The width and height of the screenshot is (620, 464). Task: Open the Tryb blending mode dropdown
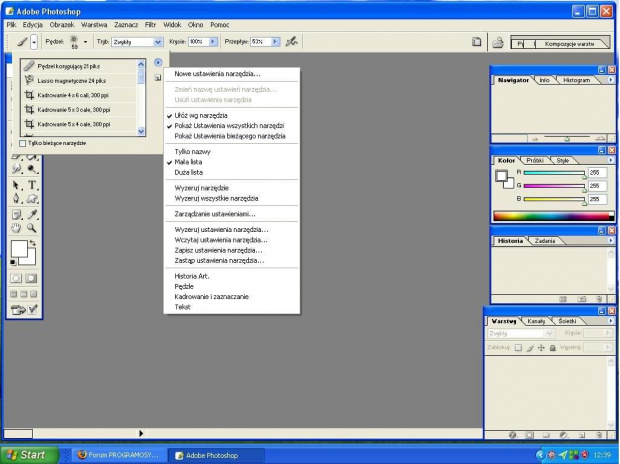(x=158, y=42)
